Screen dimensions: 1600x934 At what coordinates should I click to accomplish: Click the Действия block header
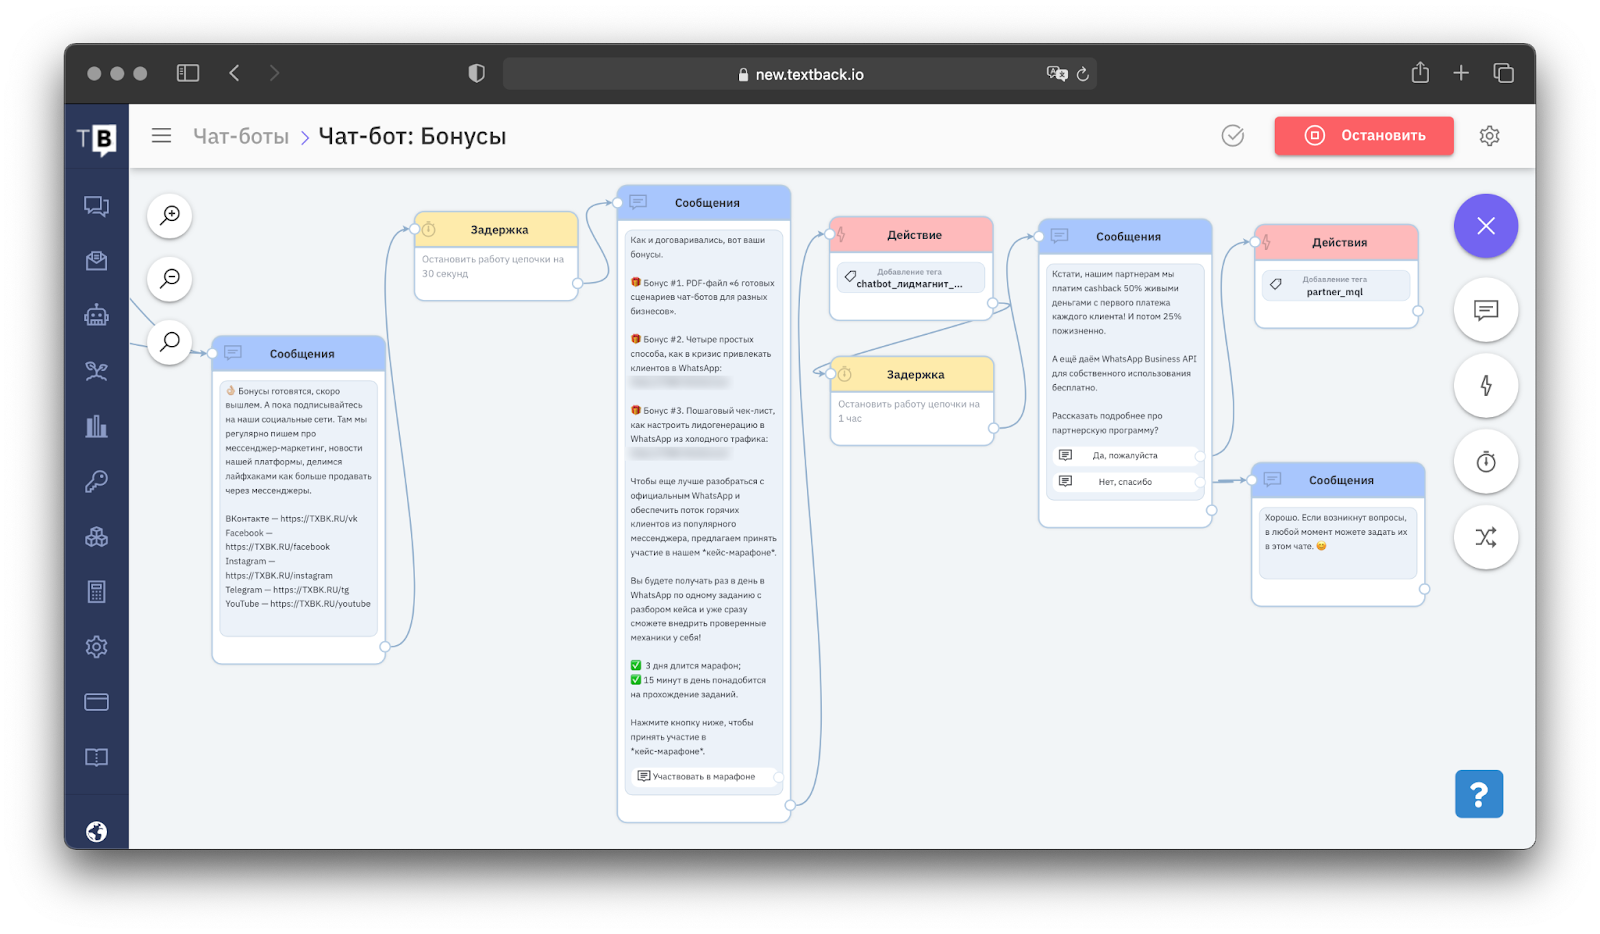point(1337,243)
